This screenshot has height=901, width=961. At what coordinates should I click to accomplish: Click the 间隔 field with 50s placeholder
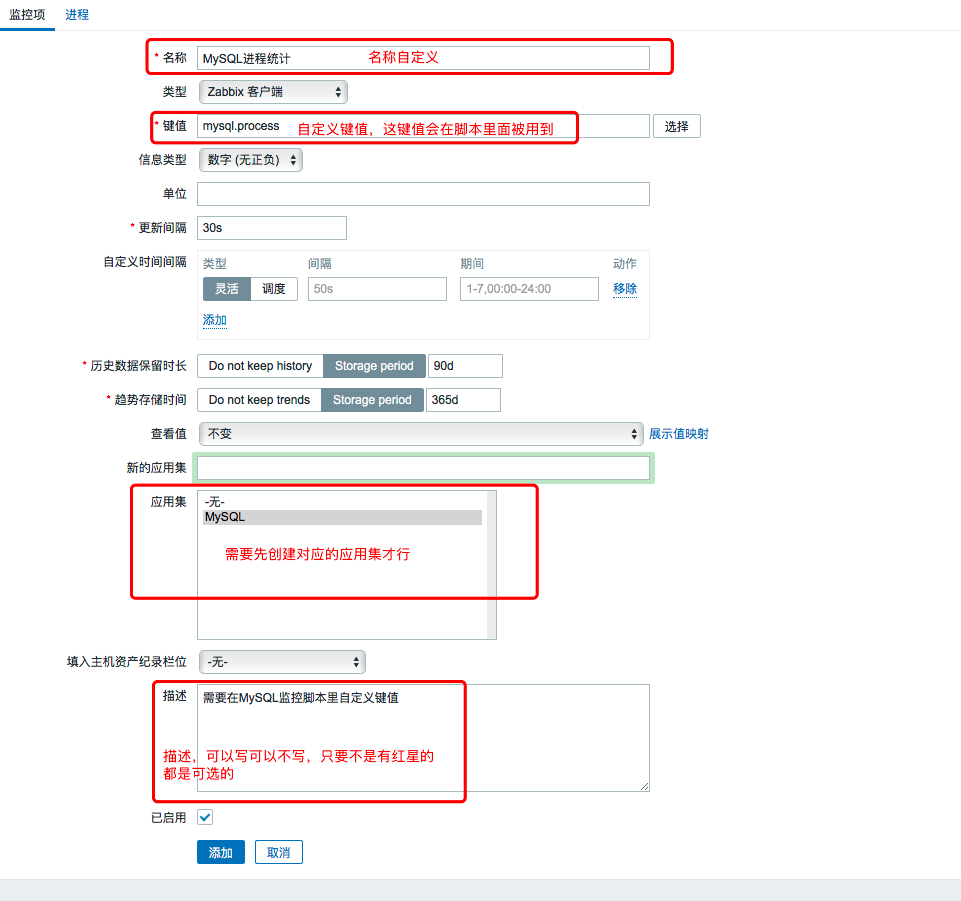point(377,289)
